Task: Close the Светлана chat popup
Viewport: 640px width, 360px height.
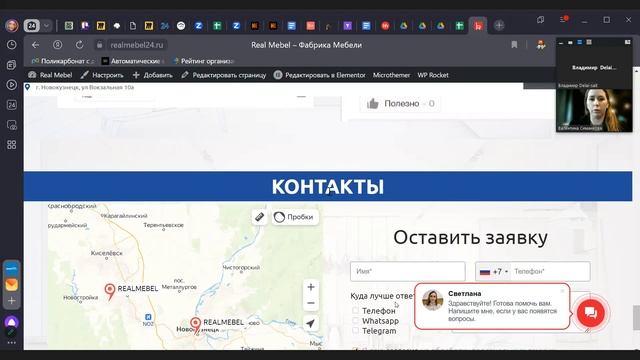Action: click(x=562, y=291)
